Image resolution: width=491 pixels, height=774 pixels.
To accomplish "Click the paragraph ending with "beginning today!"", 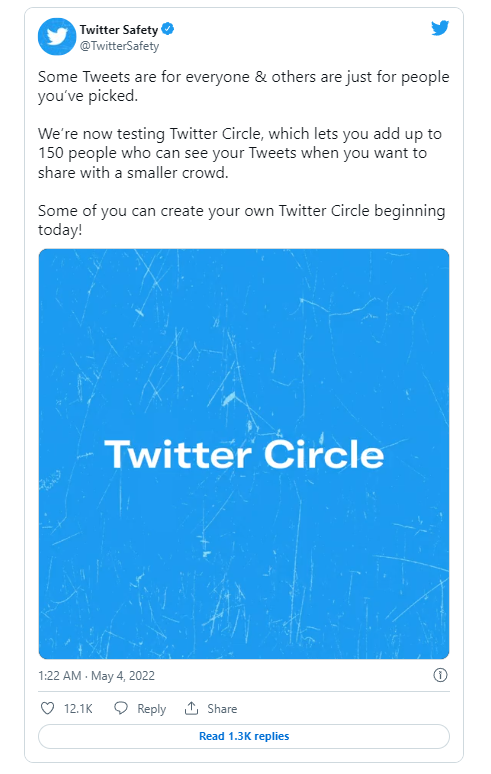I will coord(242,220).
